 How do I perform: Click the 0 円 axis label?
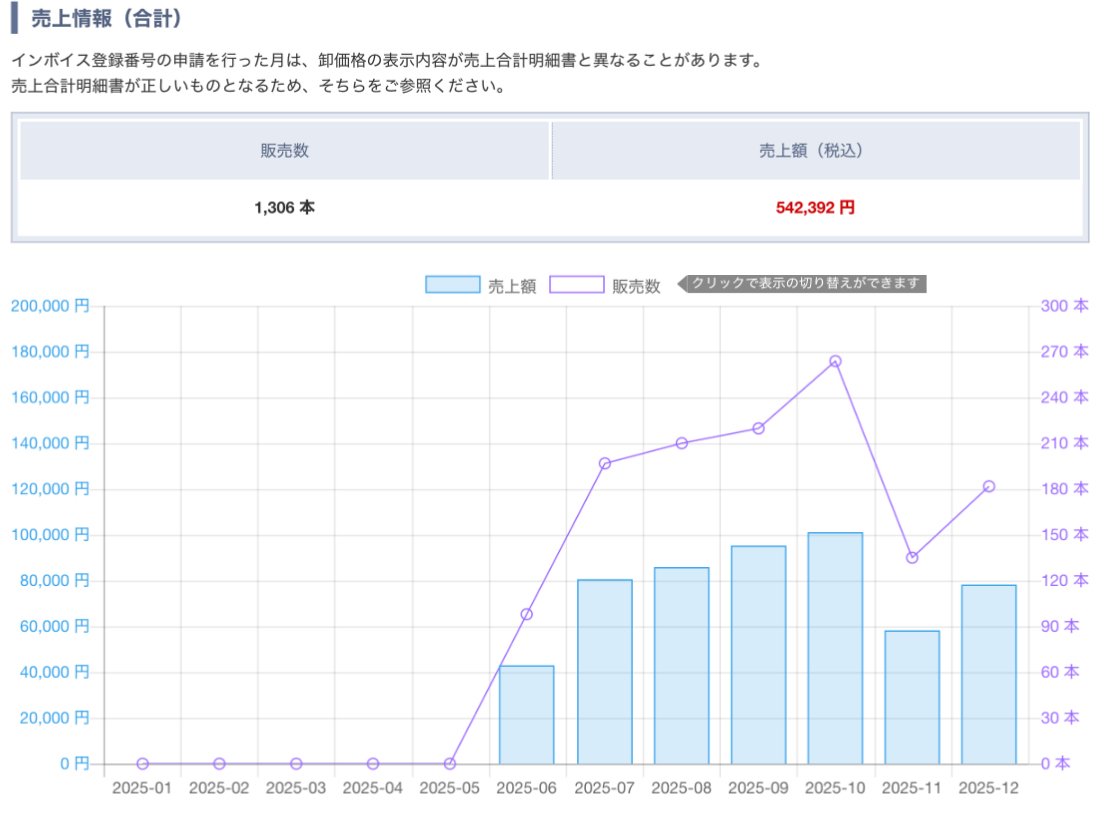[x=75, y=764]
